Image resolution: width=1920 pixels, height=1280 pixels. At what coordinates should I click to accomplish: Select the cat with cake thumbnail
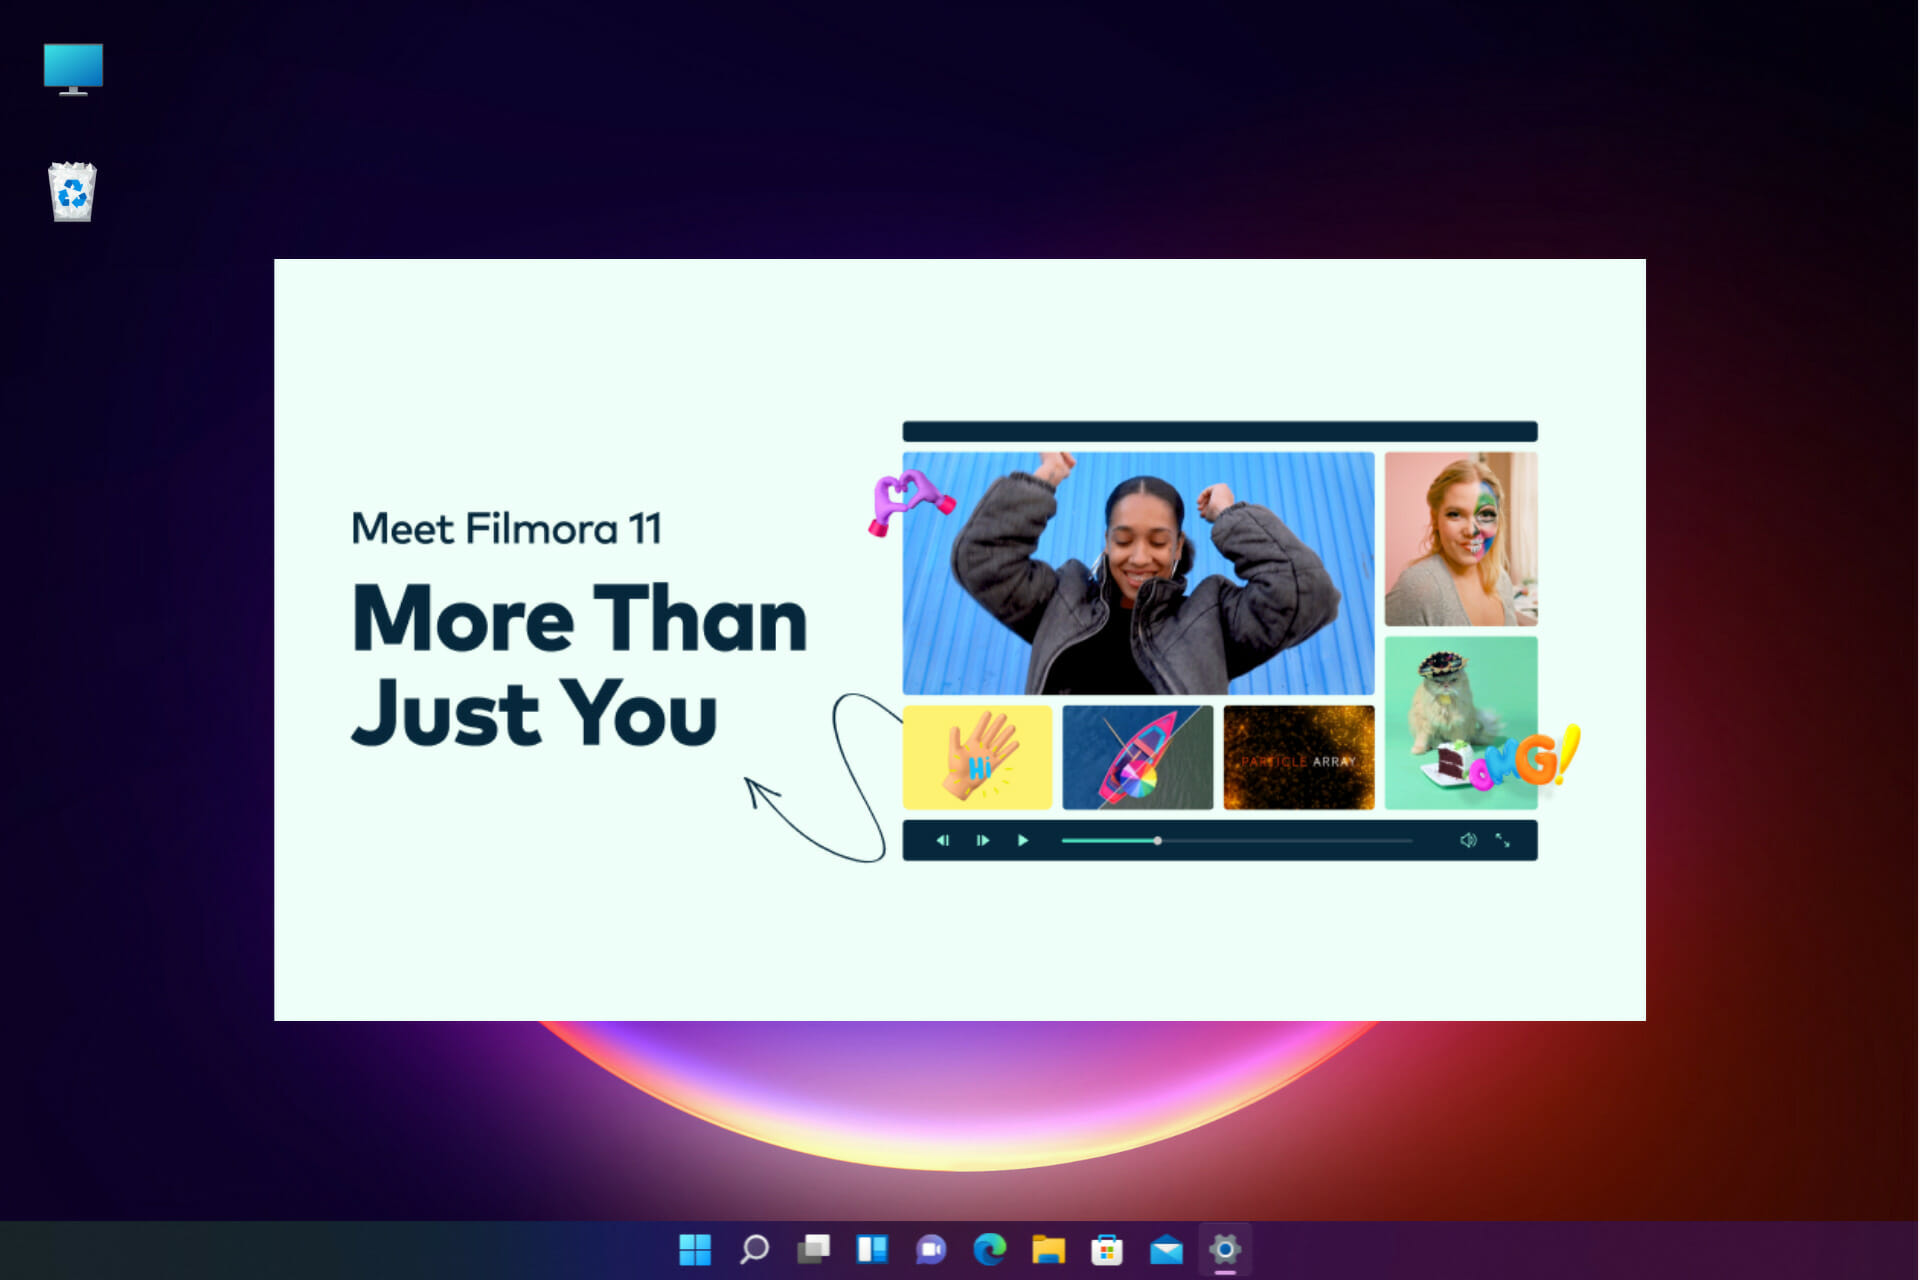tap(1461, 722)
